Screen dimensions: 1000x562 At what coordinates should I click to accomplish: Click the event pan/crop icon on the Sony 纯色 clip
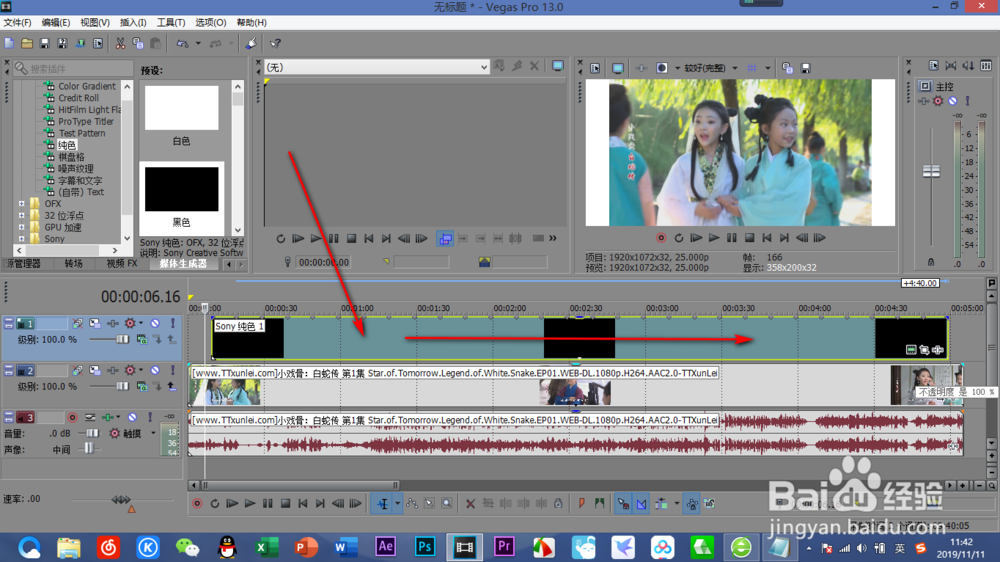tap(924, 350)
